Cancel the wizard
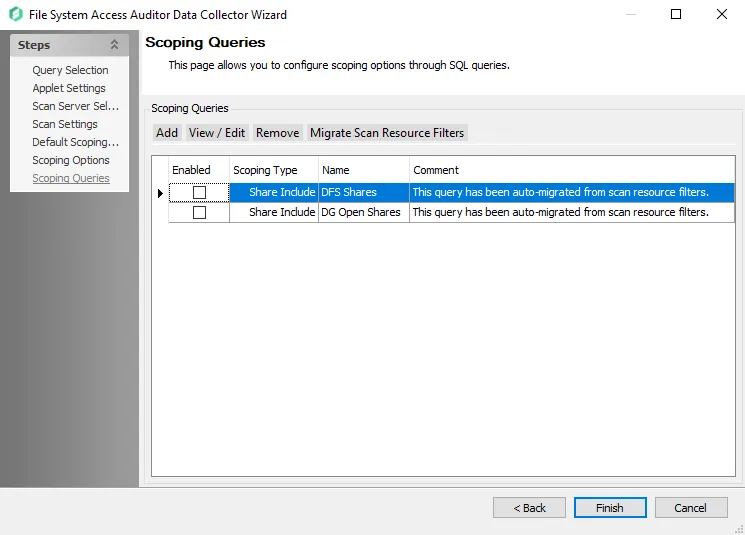Screen dimensions: 745x535 pyautogui.click(x=691, y=508)
